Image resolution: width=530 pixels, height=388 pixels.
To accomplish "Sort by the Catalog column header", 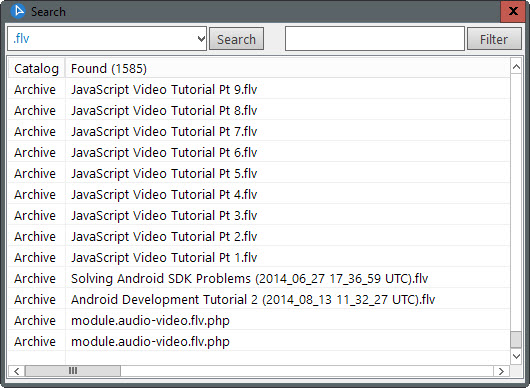I will (37, 69).
